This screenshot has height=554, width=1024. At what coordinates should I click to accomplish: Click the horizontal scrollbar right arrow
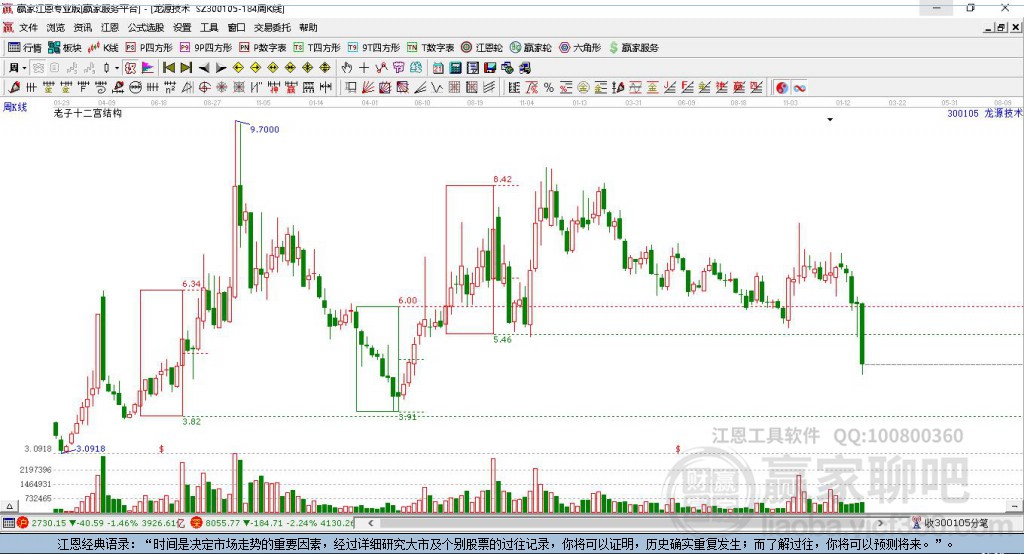click(880, 523)
